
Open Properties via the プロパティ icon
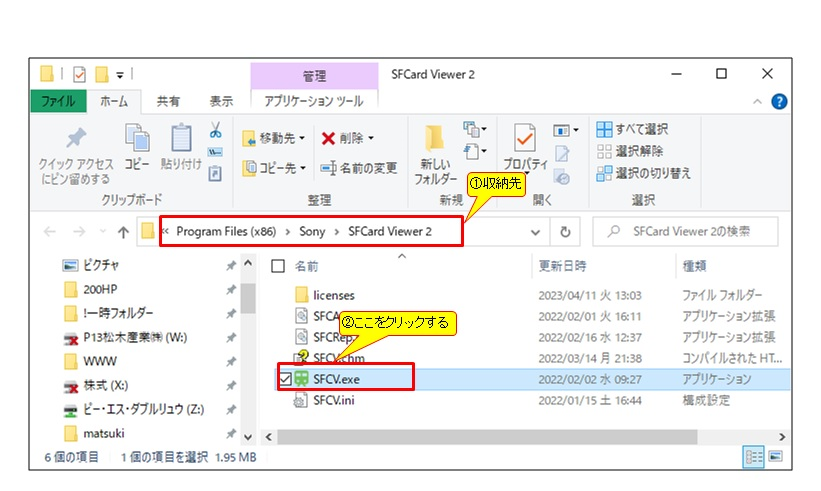point(524,140)
